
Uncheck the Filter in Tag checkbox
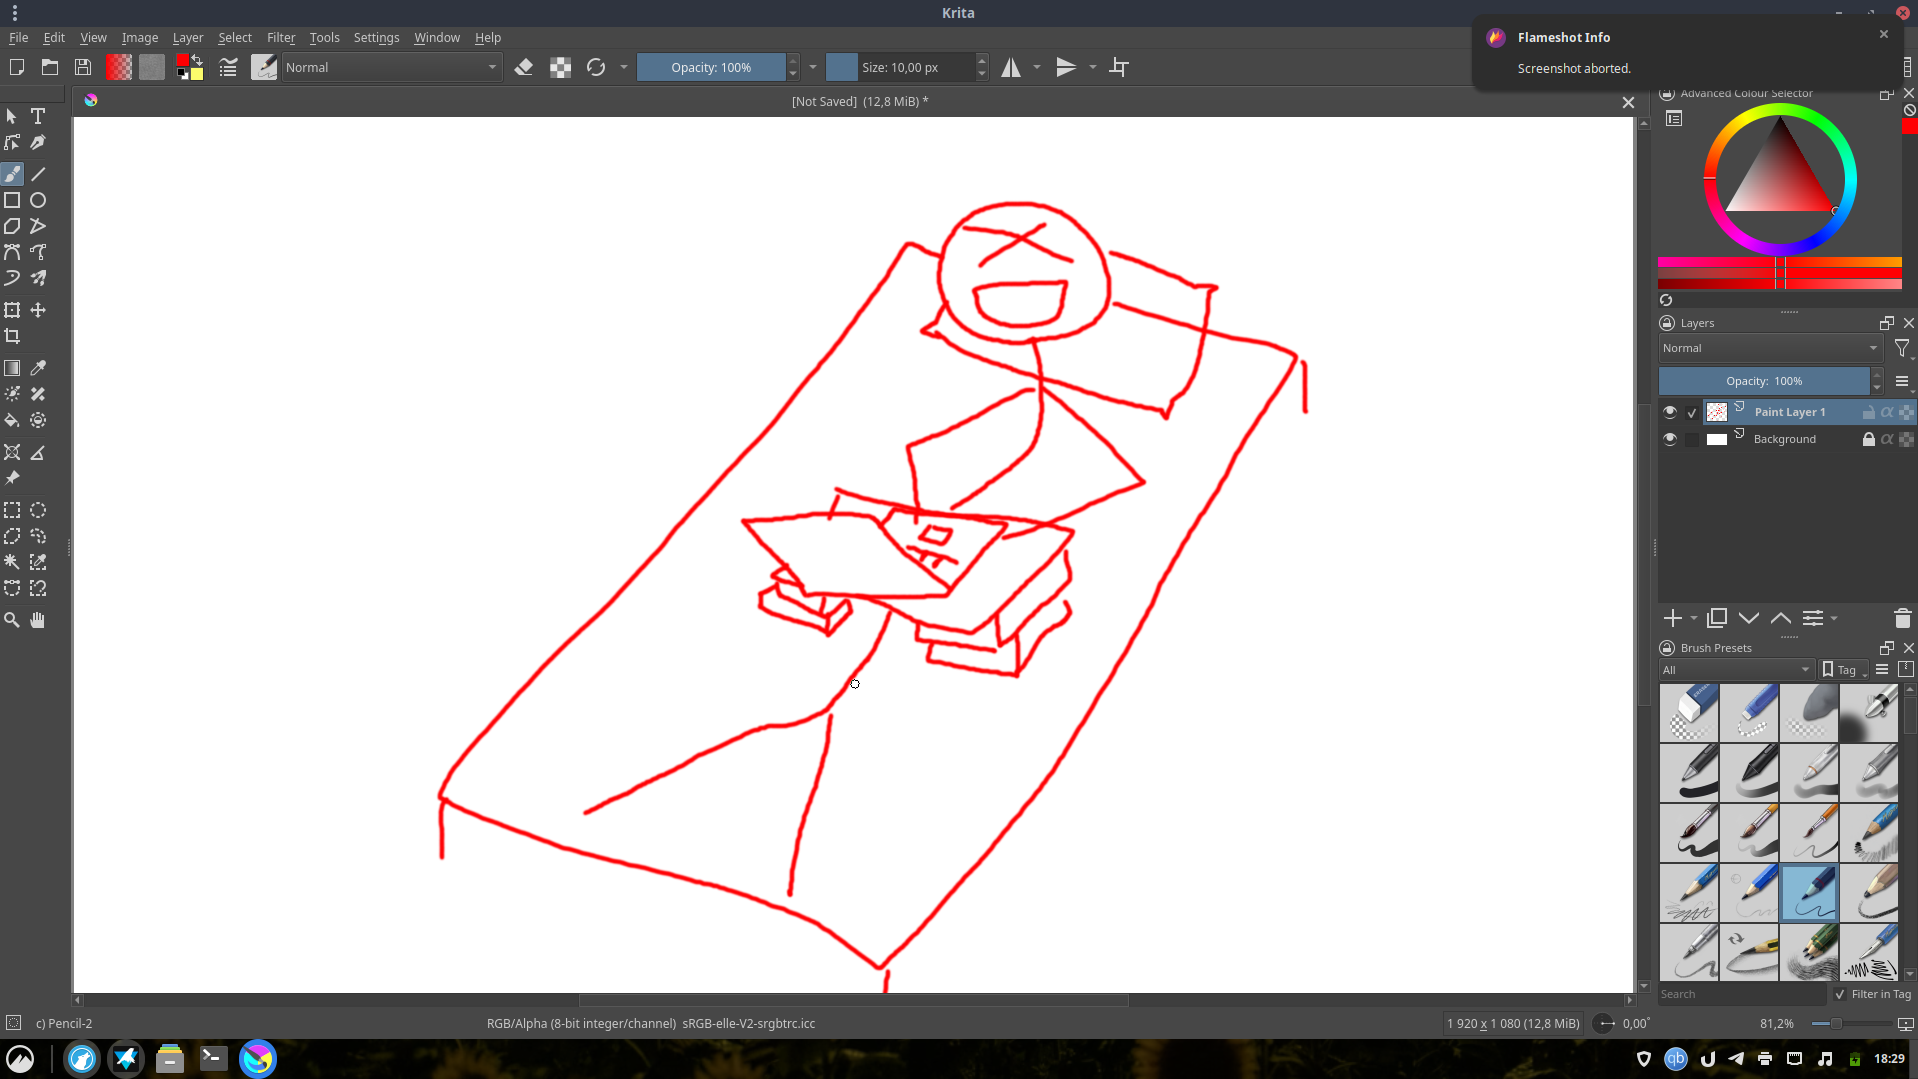[x=1840, y=994]
